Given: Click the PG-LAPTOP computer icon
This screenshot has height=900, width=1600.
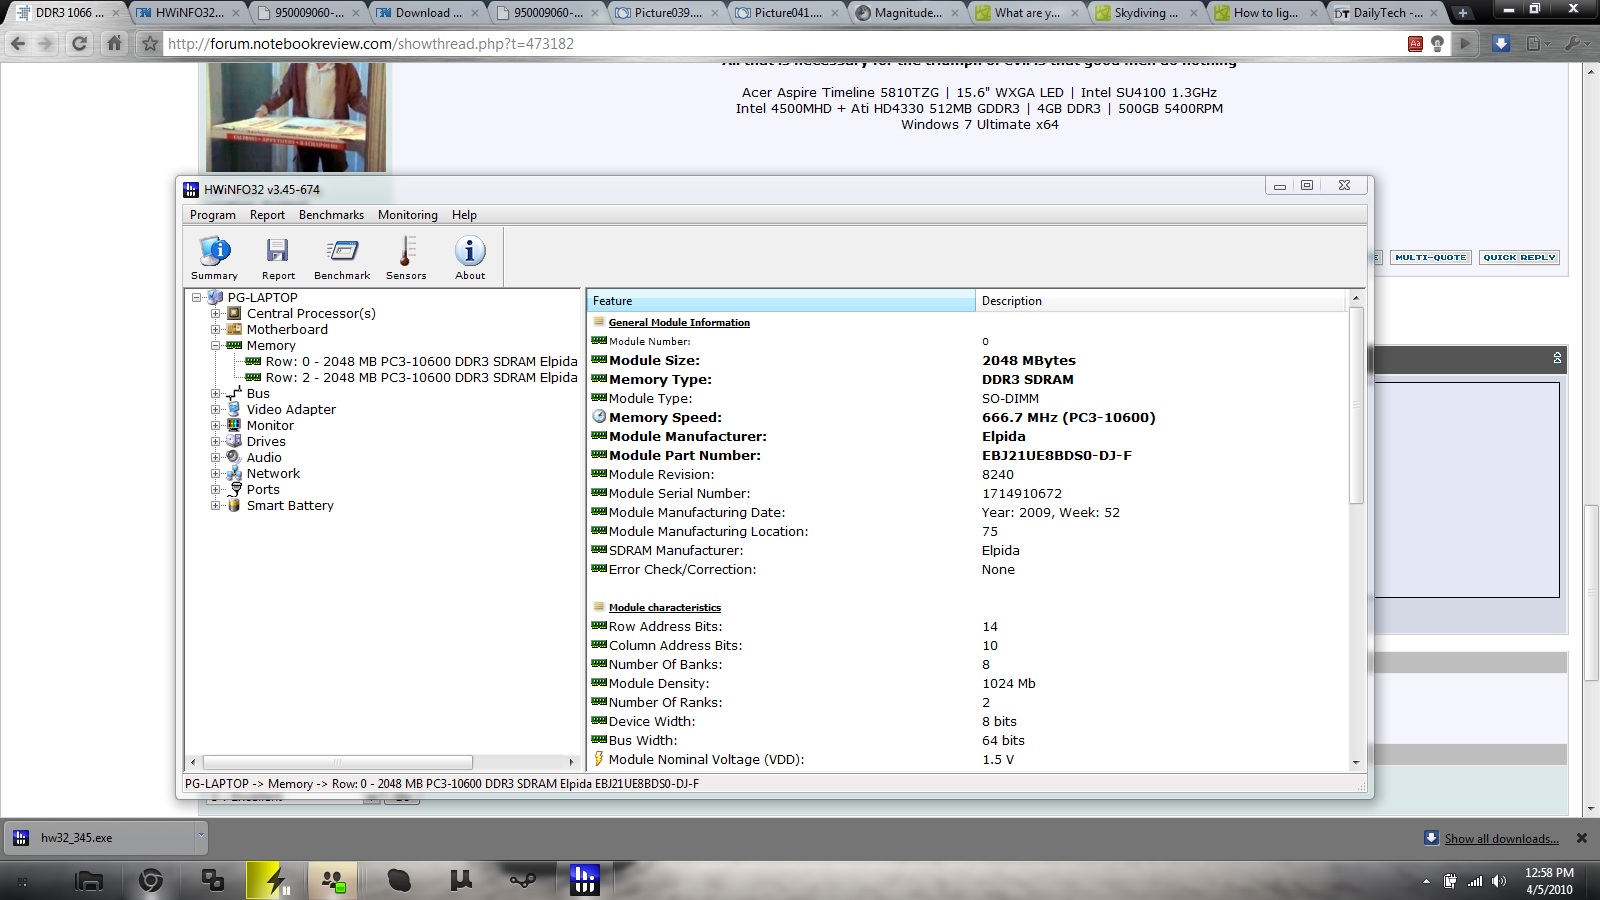Looking at the screenshot, I should (215, 297).
